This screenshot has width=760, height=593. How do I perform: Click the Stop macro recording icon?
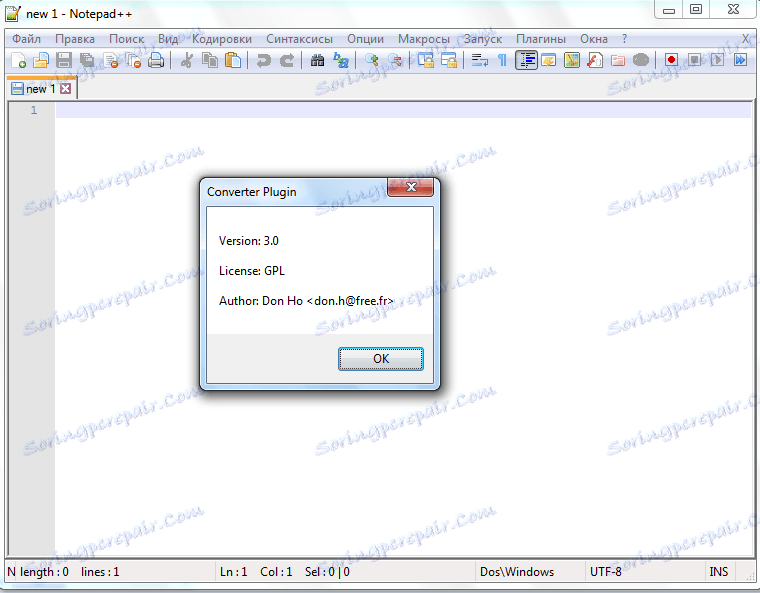tap(695, 61)
